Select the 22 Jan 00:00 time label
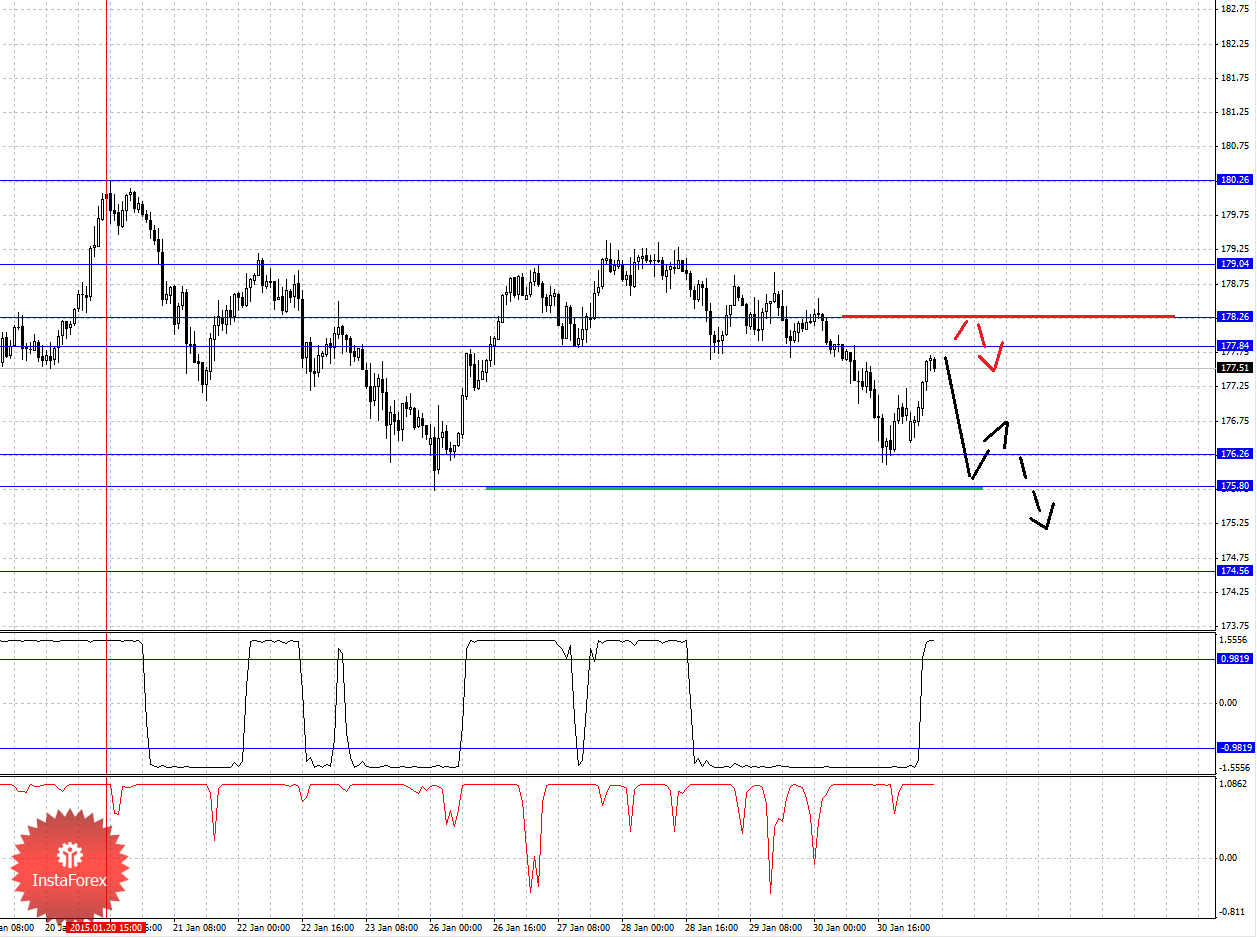 (x=264, y=928)
